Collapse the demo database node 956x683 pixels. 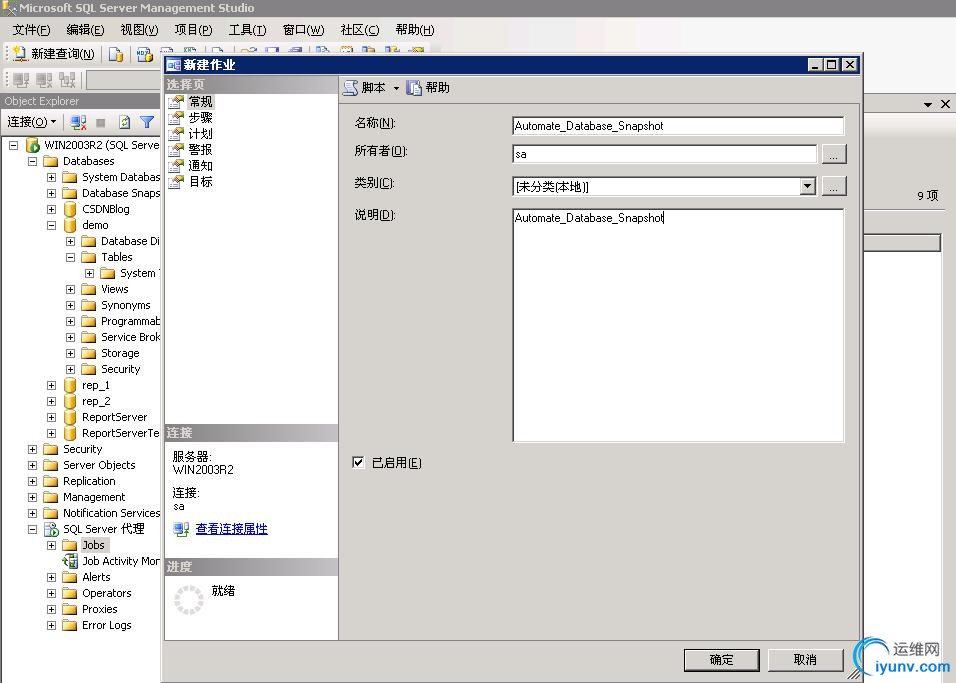(x=51, y=225)
